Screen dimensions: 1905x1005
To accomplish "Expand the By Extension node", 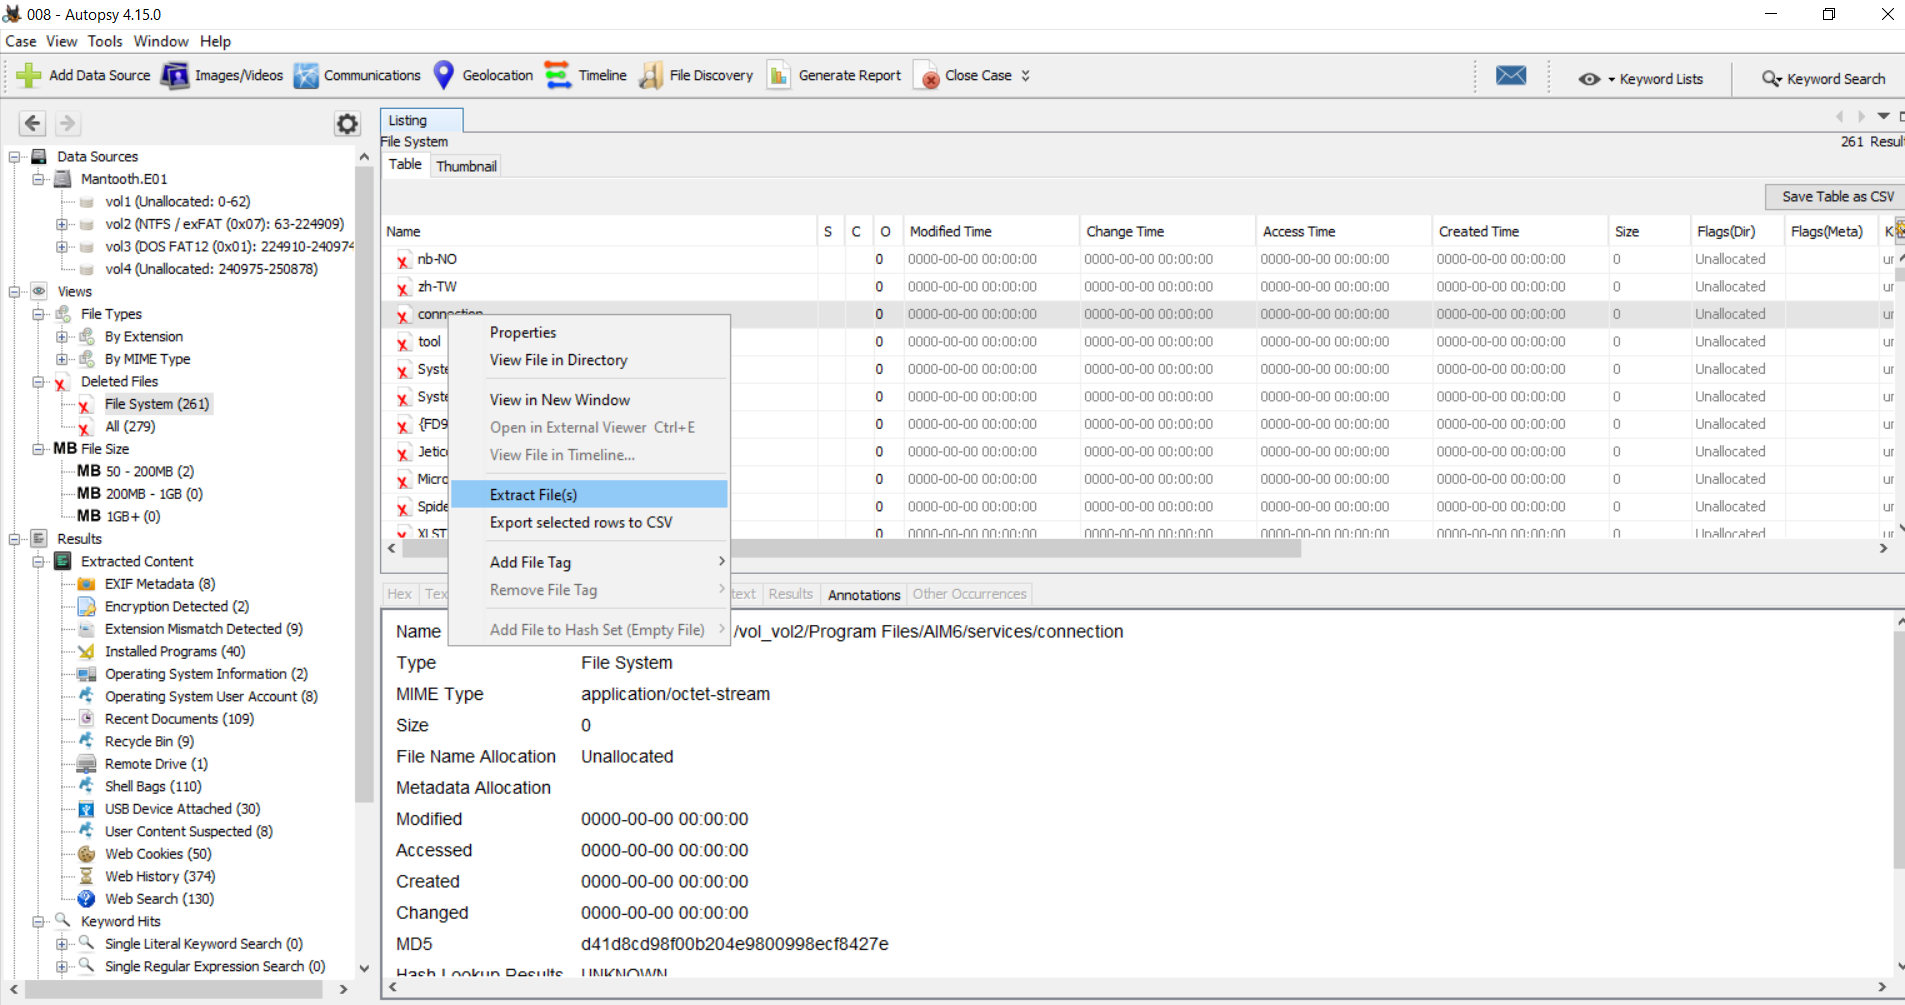I will pyautogui.click(x=63, y=337).
